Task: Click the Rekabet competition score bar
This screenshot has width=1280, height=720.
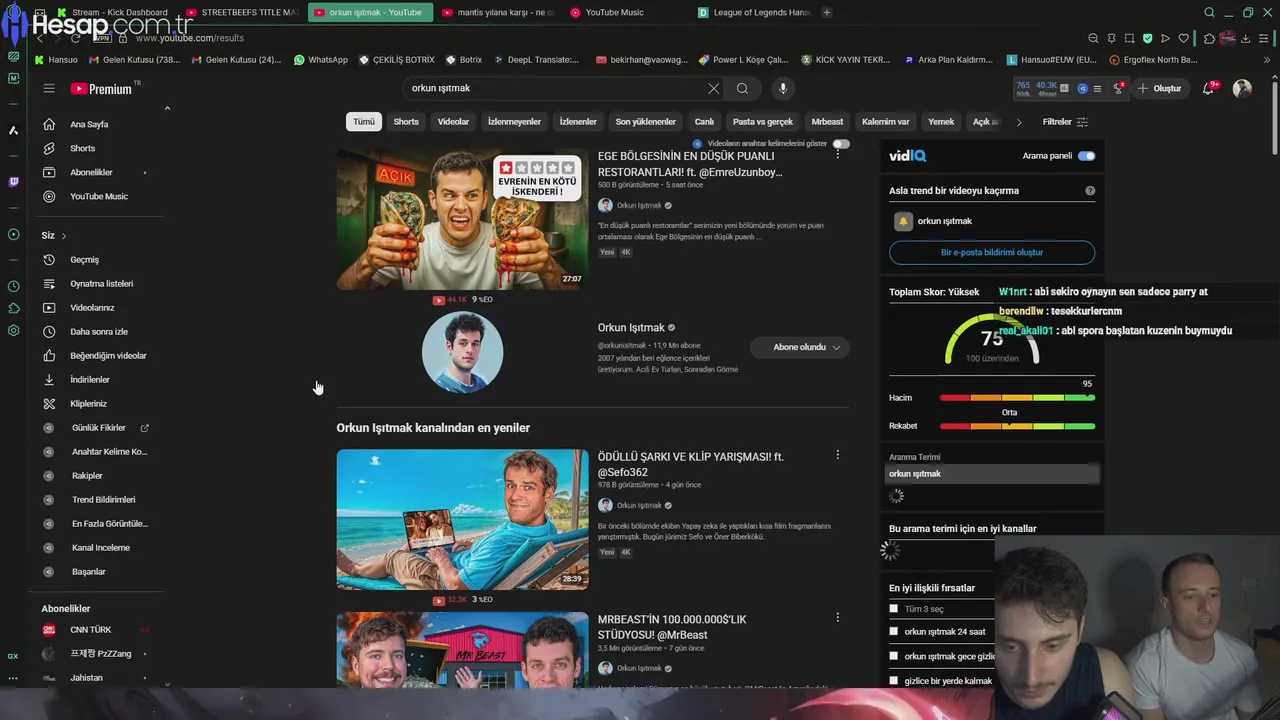Action: (x=1017, y=426)
